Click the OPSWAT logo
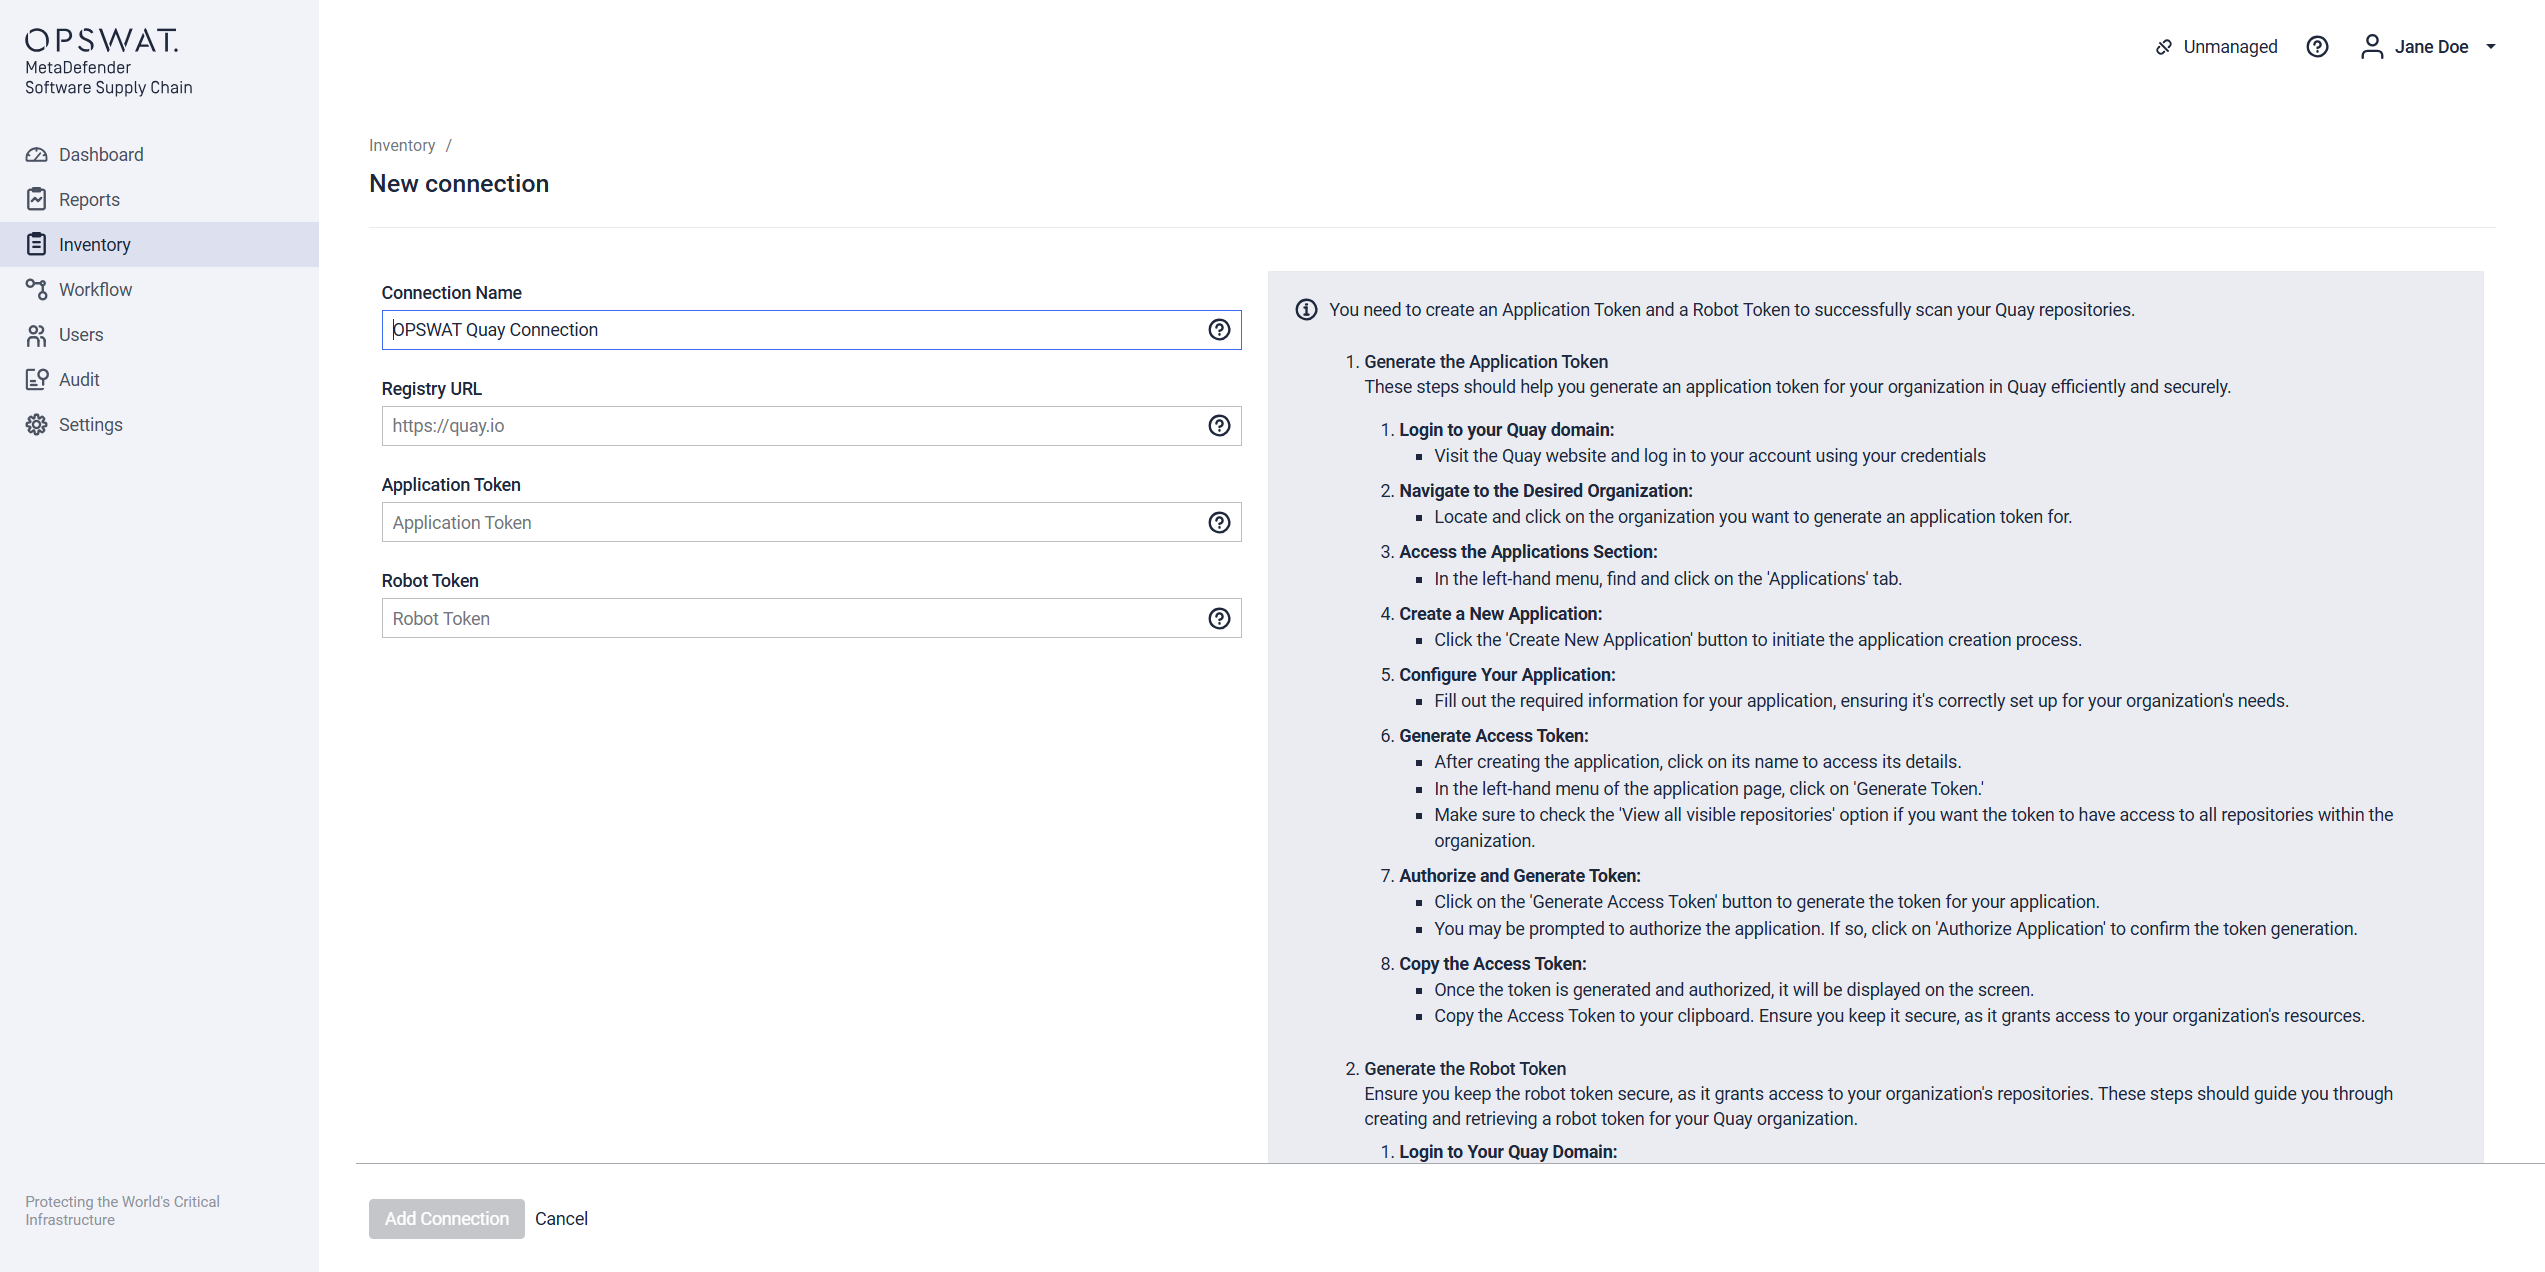Viewport: 2545px width, 1272px height. [102, 40]
